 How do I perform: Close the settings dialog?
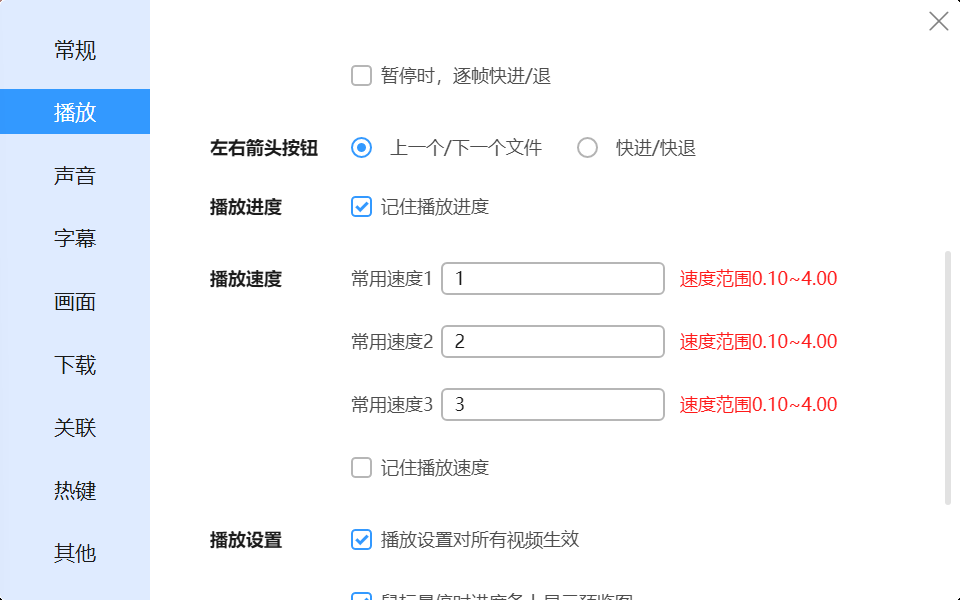[x=936, y=21]
